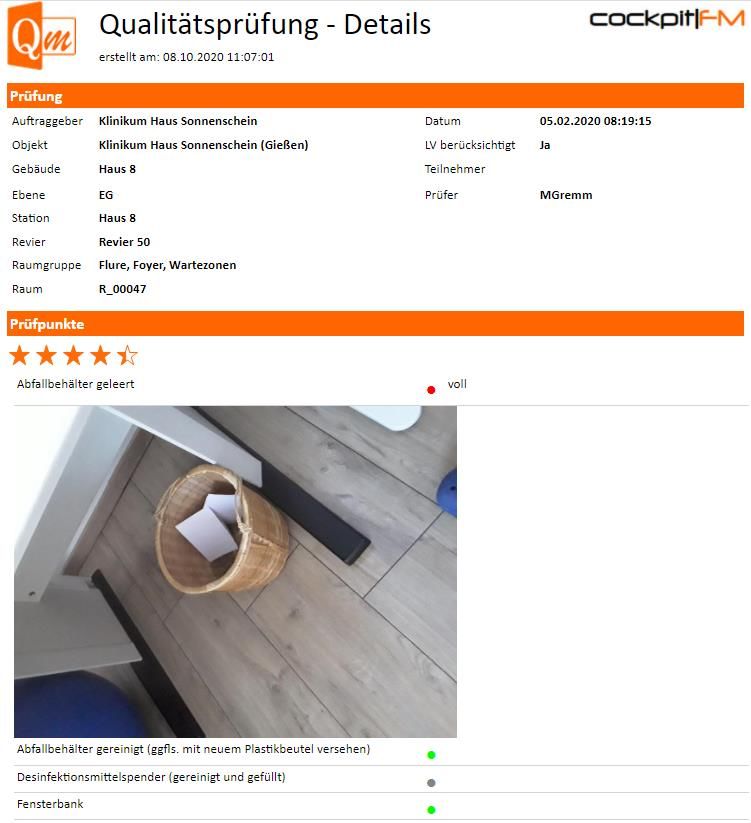Click the Prüfer name MGremm
Image resolution: width=751 pixels, height=823 pixels.
(566, 195)
